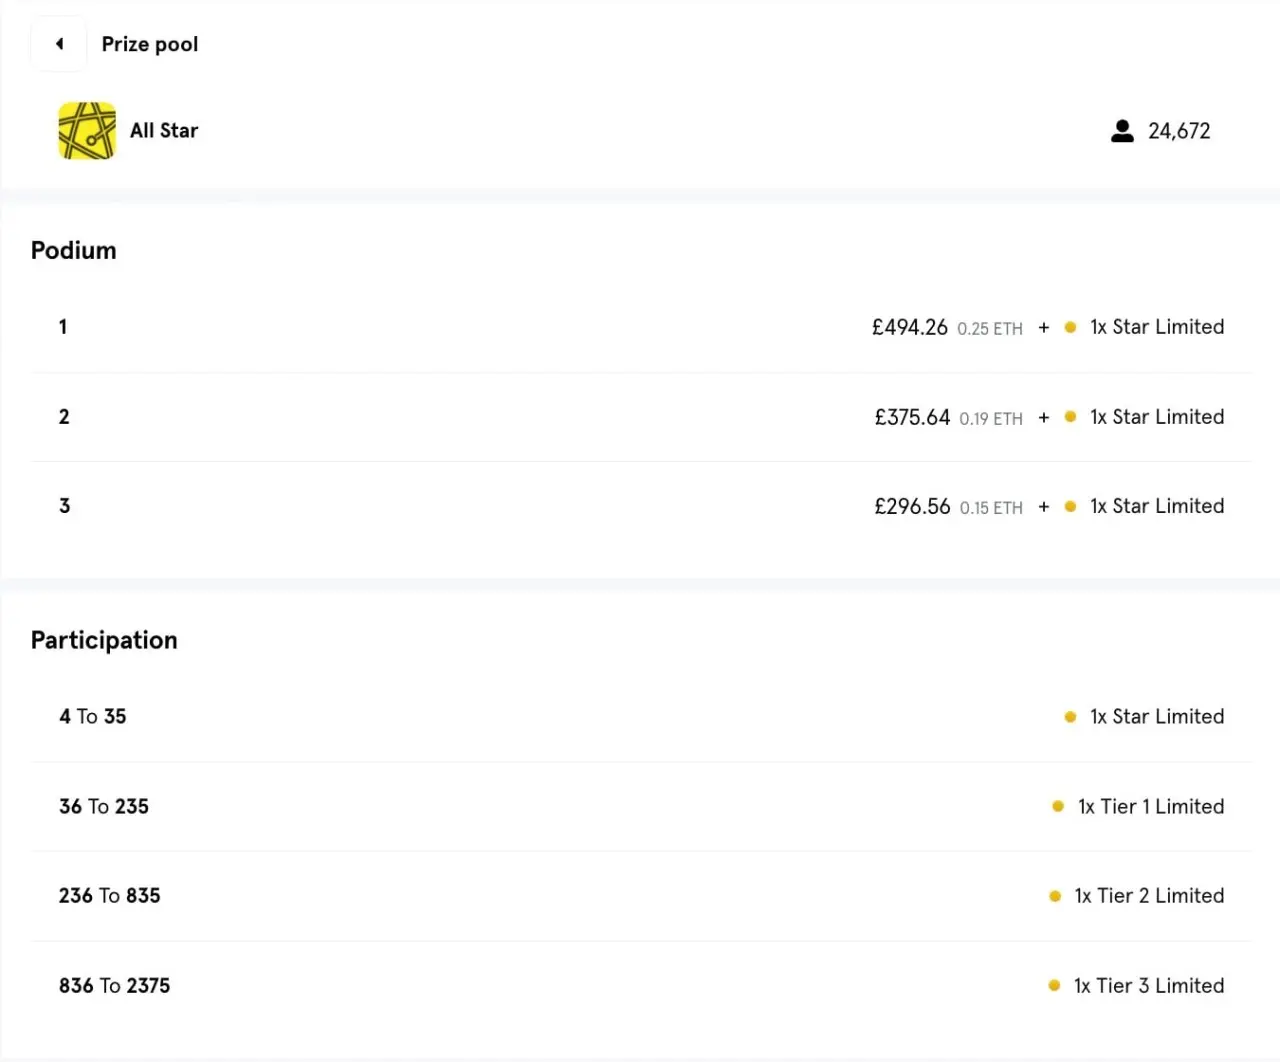Click the participants person icon
1280x1062 pixels.
click(1122, 131)
